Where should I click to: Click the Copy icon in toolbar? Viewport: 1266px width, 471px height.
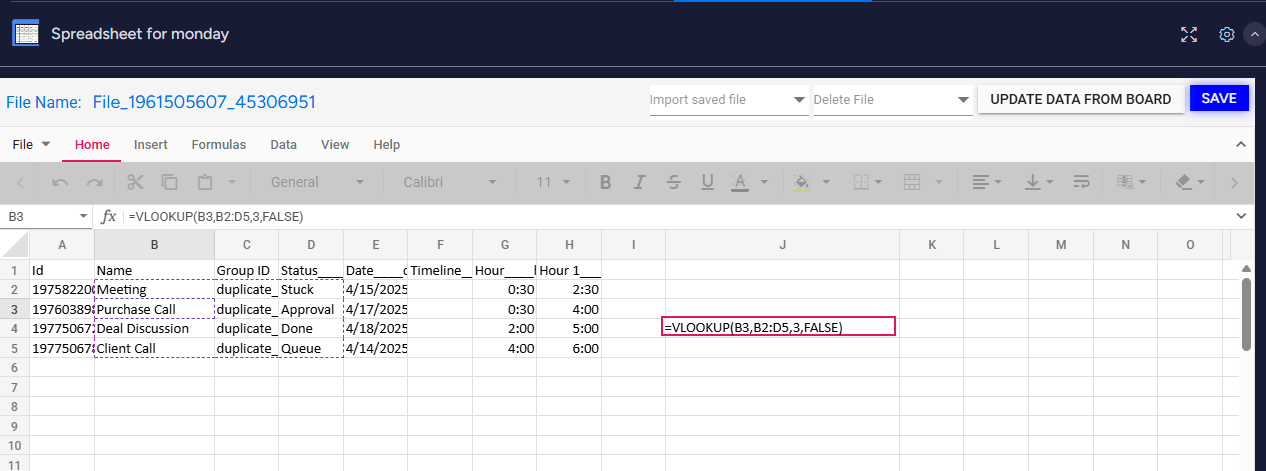coord(170,182)
